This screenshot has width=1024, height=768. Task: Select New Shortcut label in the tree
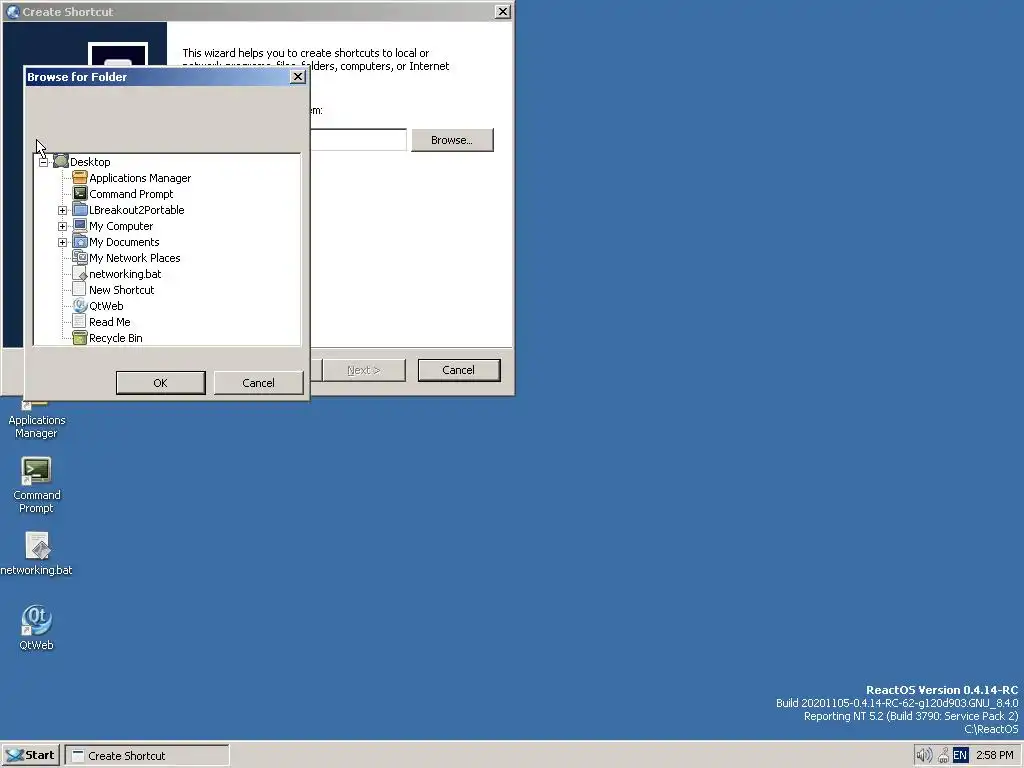[x=121, y=290]
